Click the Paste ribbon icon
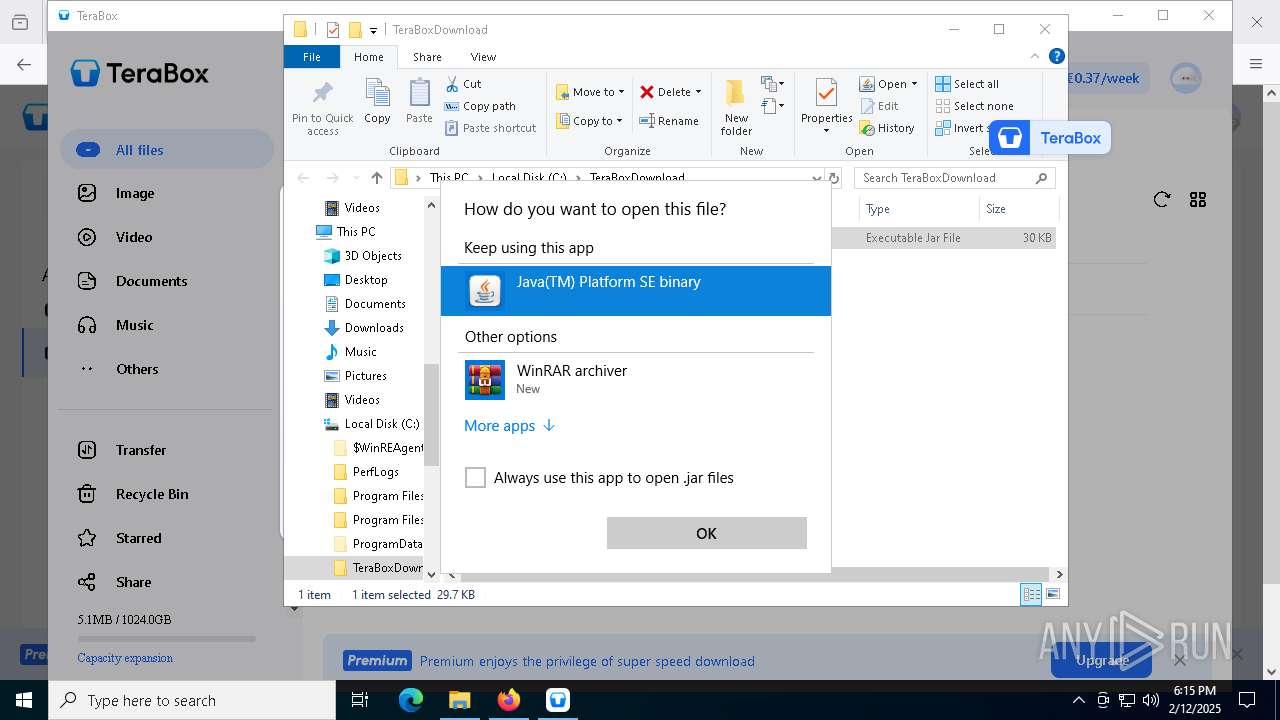 click(419, 102)
